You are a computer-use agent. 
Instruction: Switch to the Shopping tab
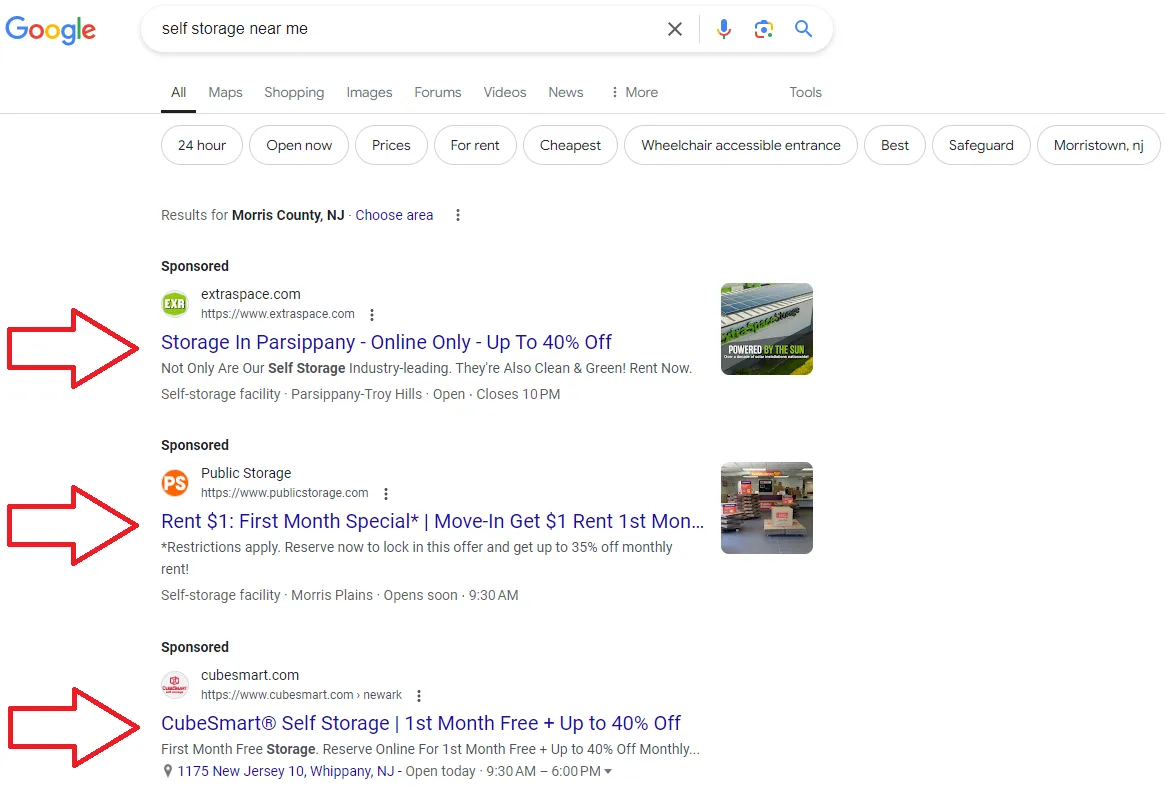click(294, 92)
